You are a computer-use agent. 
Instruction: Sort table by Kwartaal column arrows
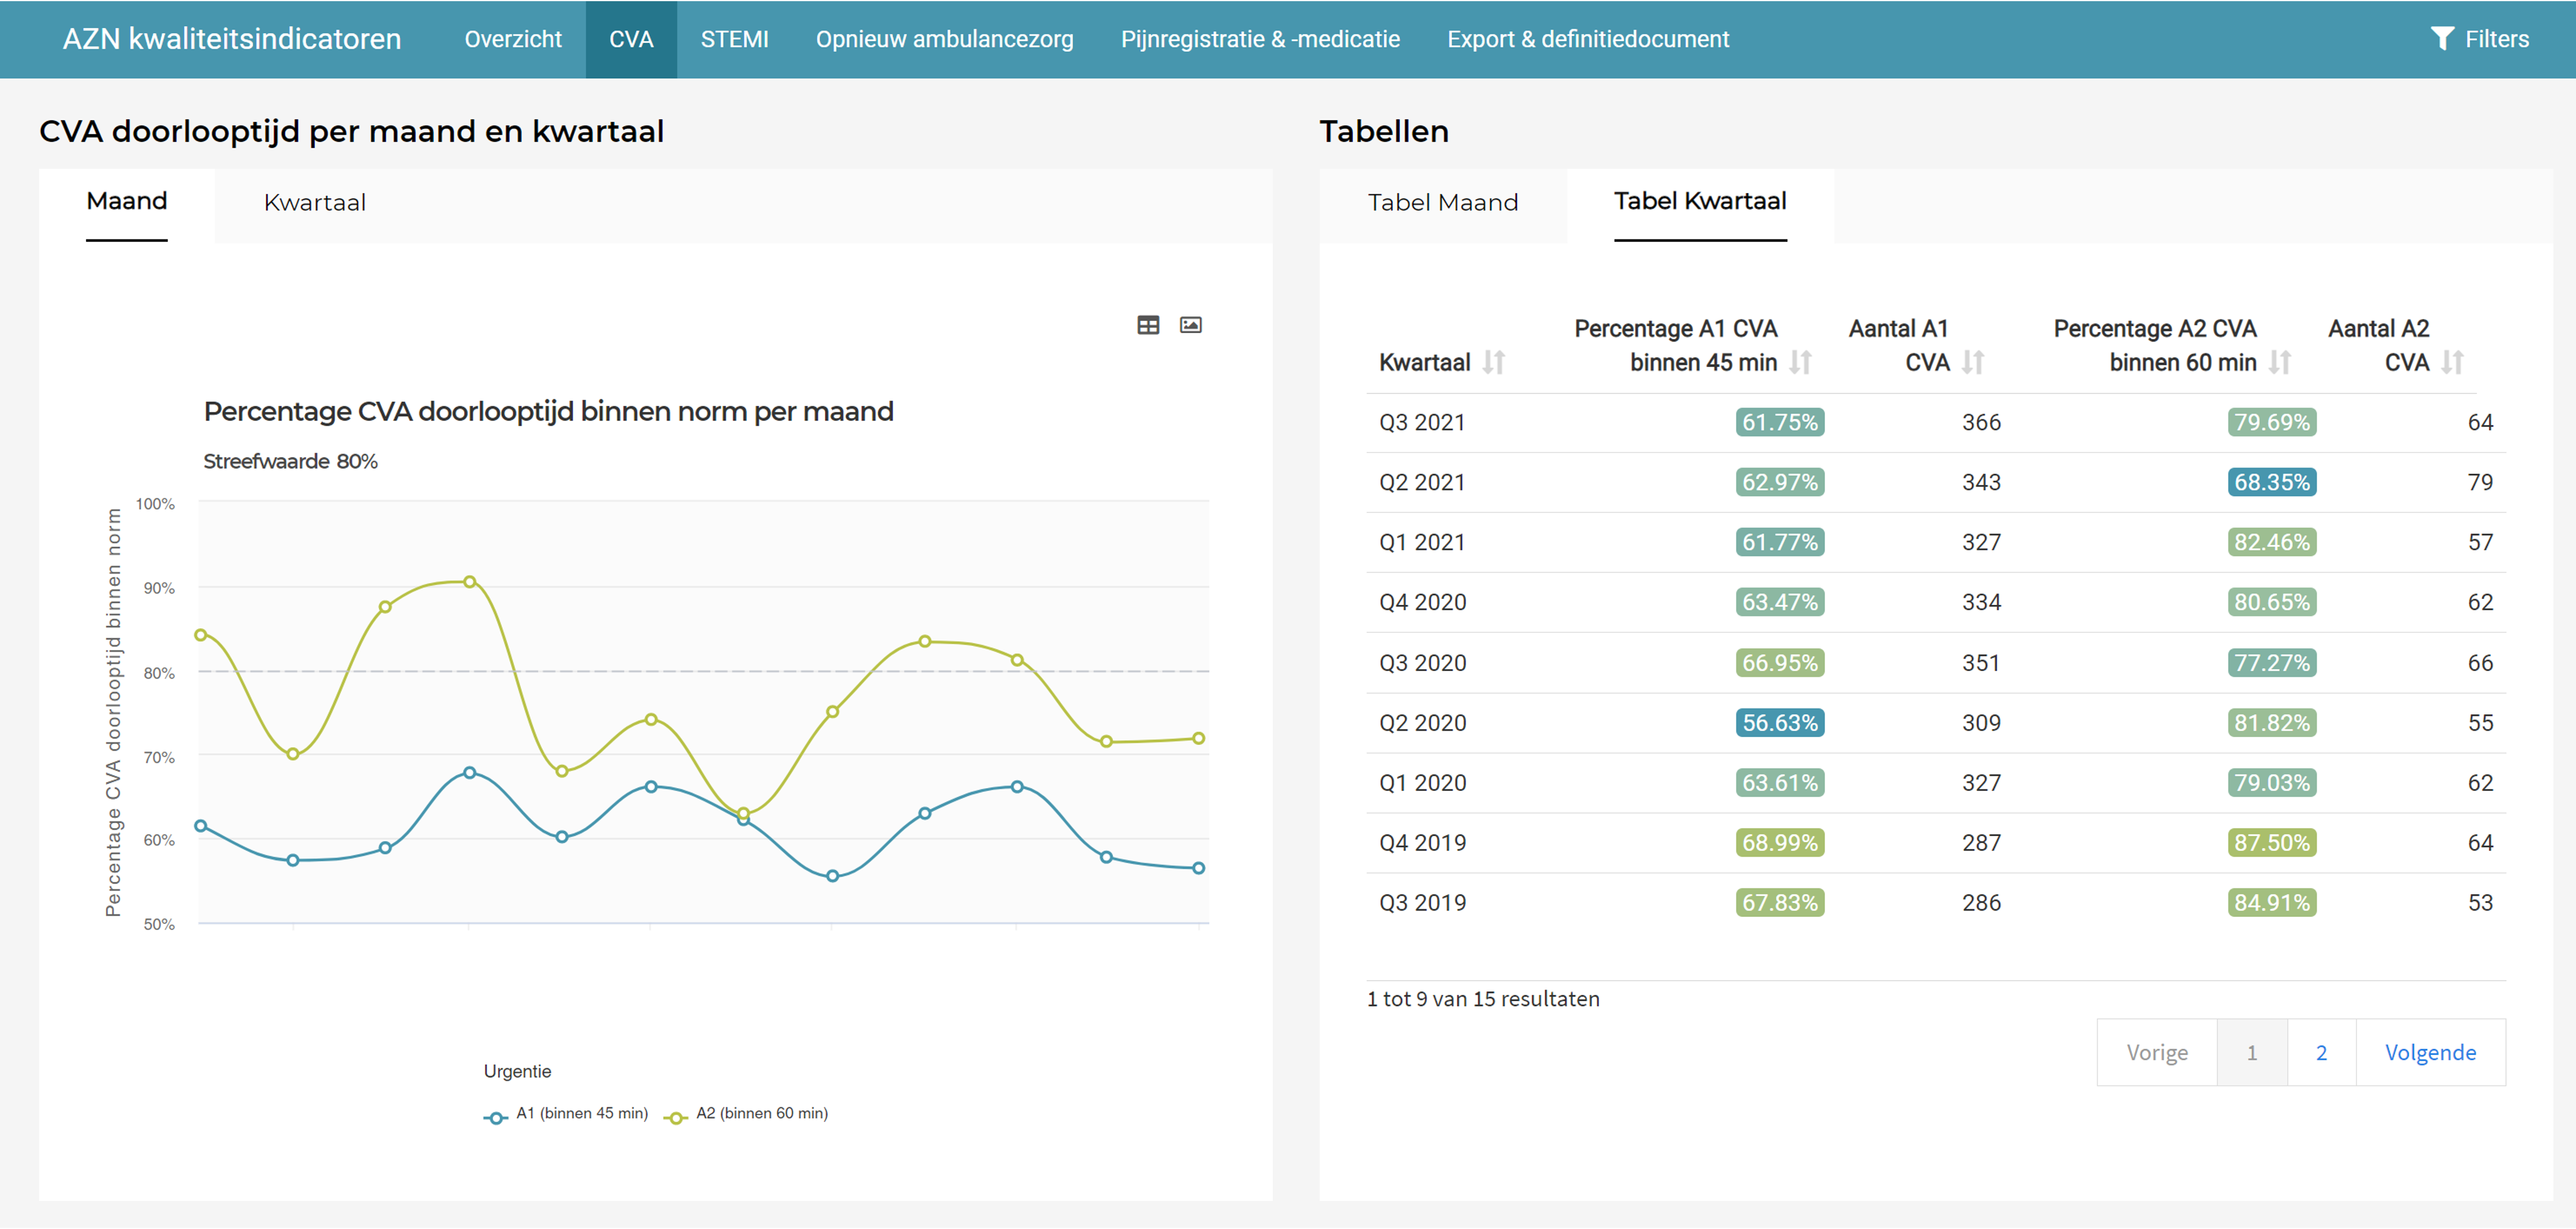(1493, 362)
